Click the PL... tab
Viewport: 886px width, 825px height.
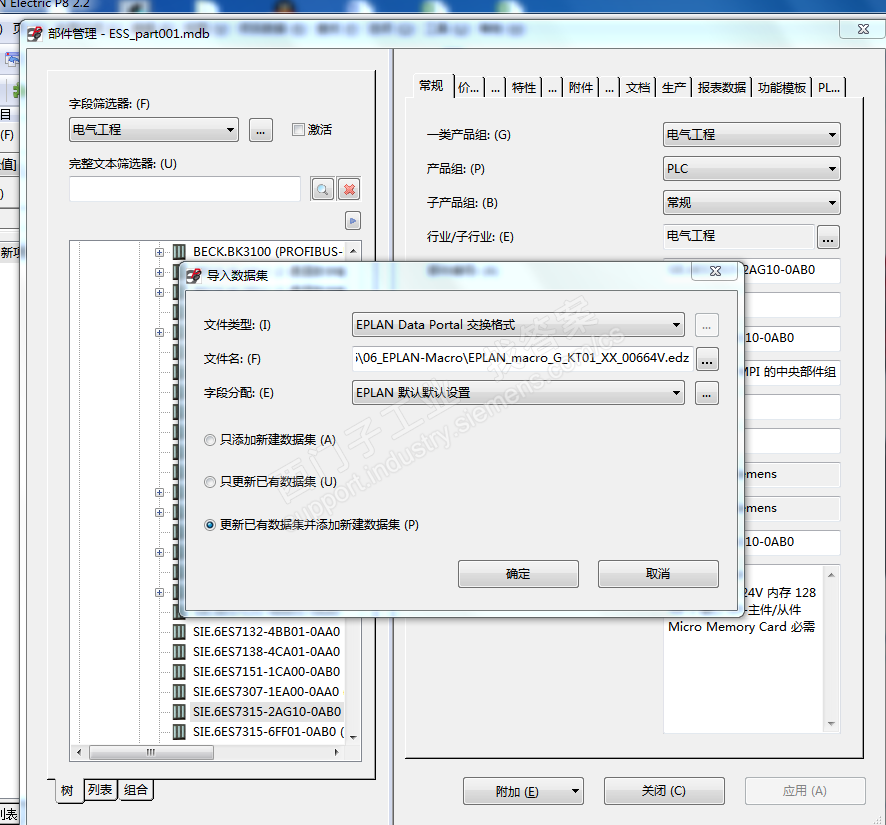point(829,88)
